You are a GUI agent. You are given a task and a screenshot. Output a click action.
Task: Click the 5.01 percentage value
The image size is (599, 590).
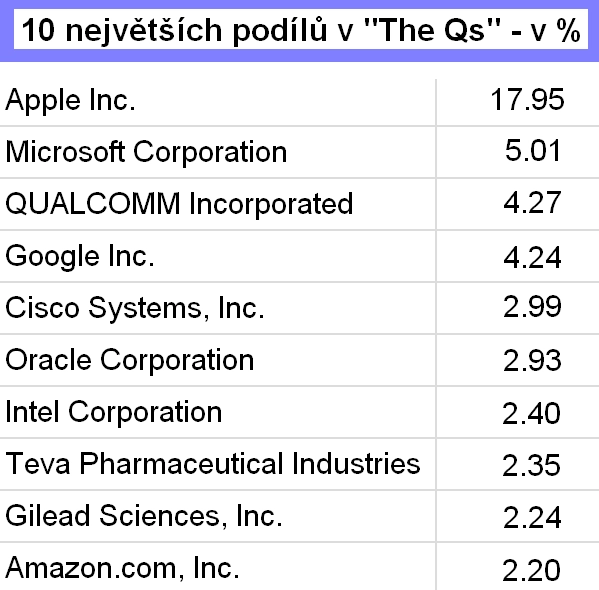point(533,150)
